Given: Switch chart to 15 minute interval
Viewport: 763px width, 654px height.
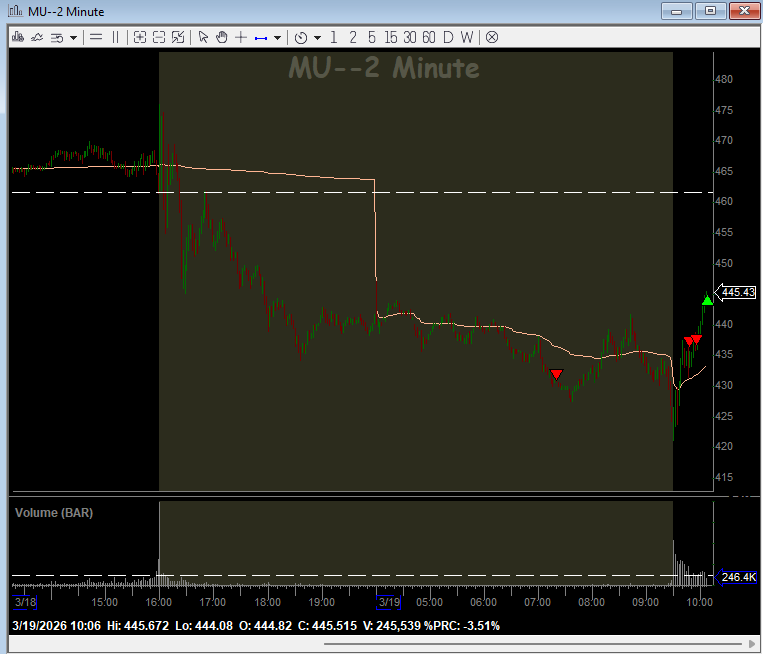Looking at the screenshot, I should coord(390,37).
